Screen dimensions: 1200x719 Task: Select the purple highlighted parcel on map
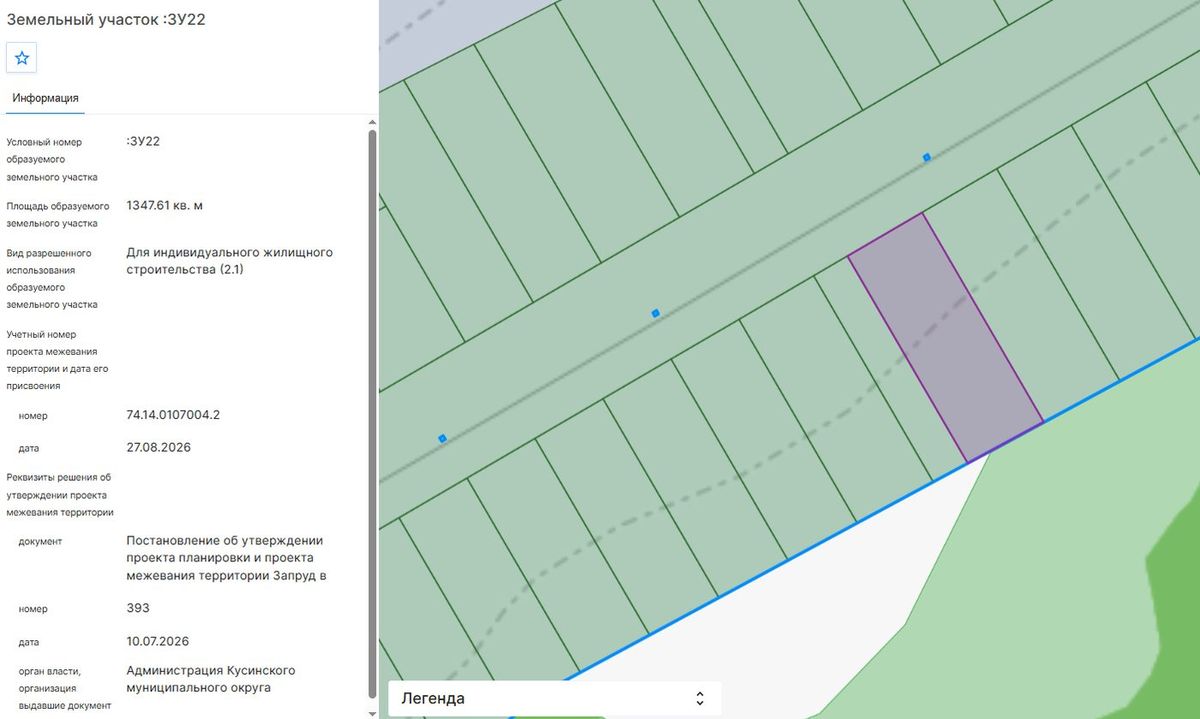pos(945,337)
